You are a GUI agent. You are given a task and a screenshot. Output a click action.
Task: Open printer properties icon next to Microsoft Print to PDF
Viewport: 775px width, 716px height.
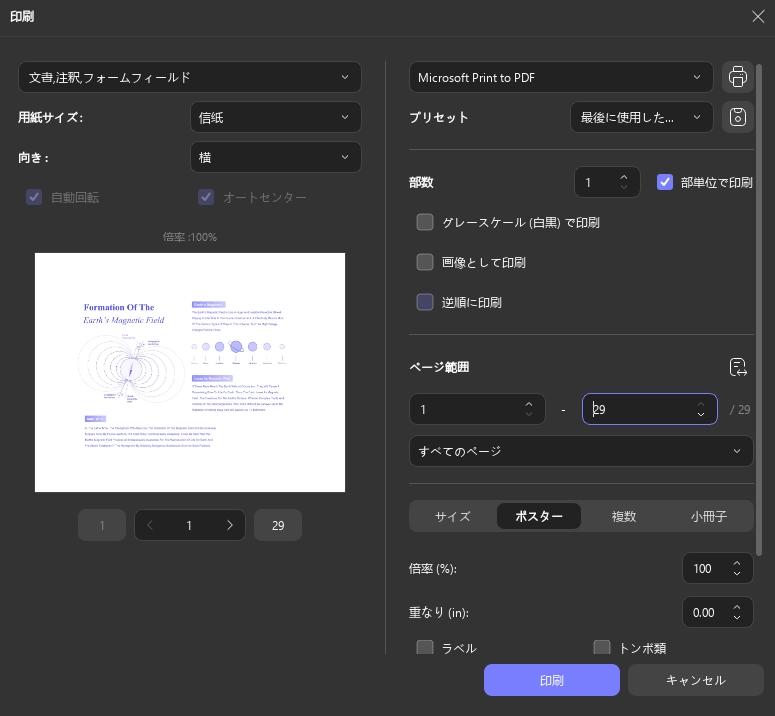[737, 77]
